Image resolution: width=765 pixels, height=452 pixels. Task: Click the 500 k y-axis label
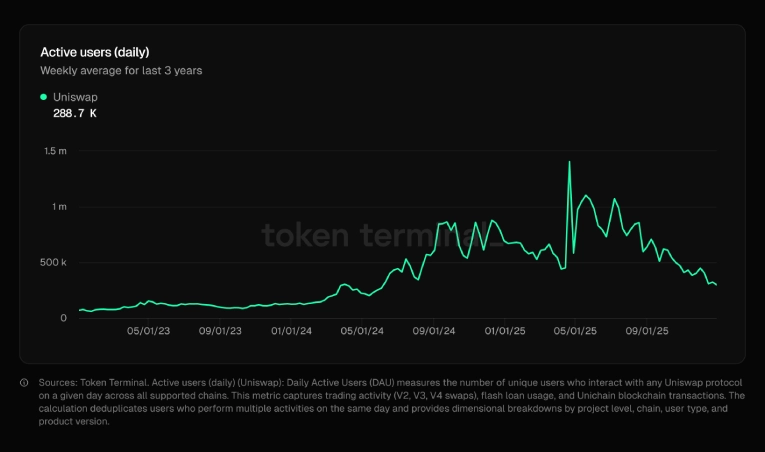[52, 263]
